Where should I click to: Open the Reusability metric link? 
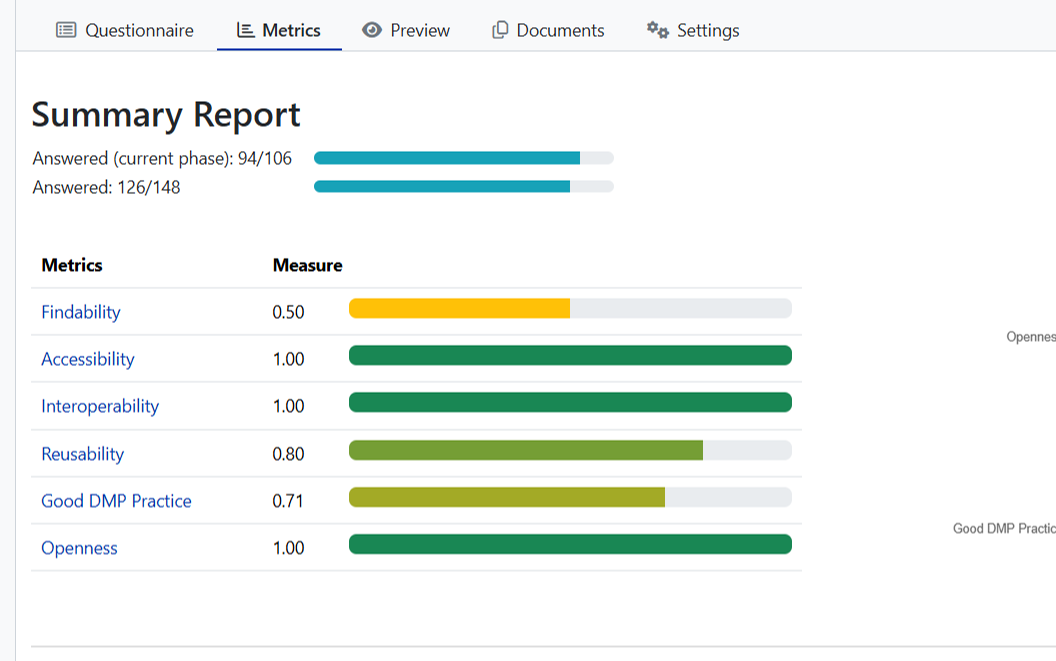[83, 454]
